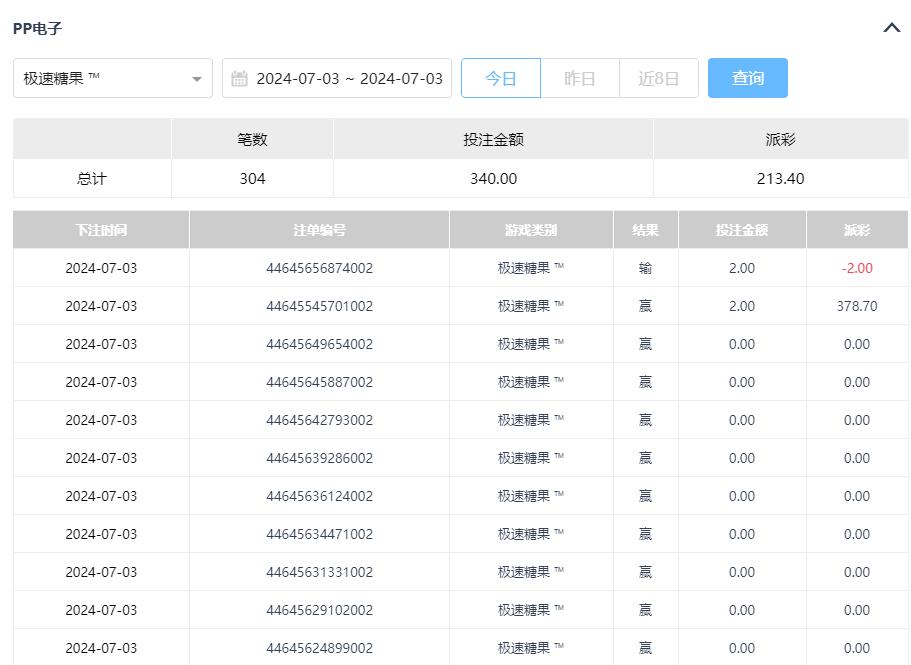This screenshot has height=665, width=911.
Task: Click the 378.70 payout value
Action: click(x=856, y=306)
